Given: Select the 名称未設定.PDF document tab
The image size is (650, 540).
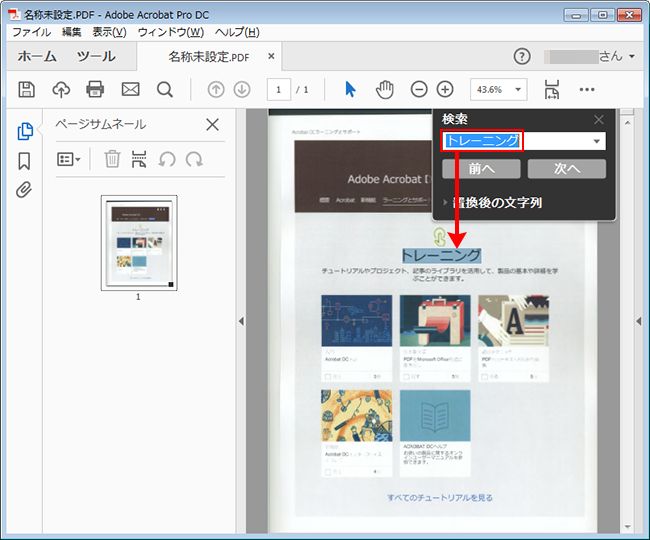Looking at the screenshot, I should (x=209, y=56).
